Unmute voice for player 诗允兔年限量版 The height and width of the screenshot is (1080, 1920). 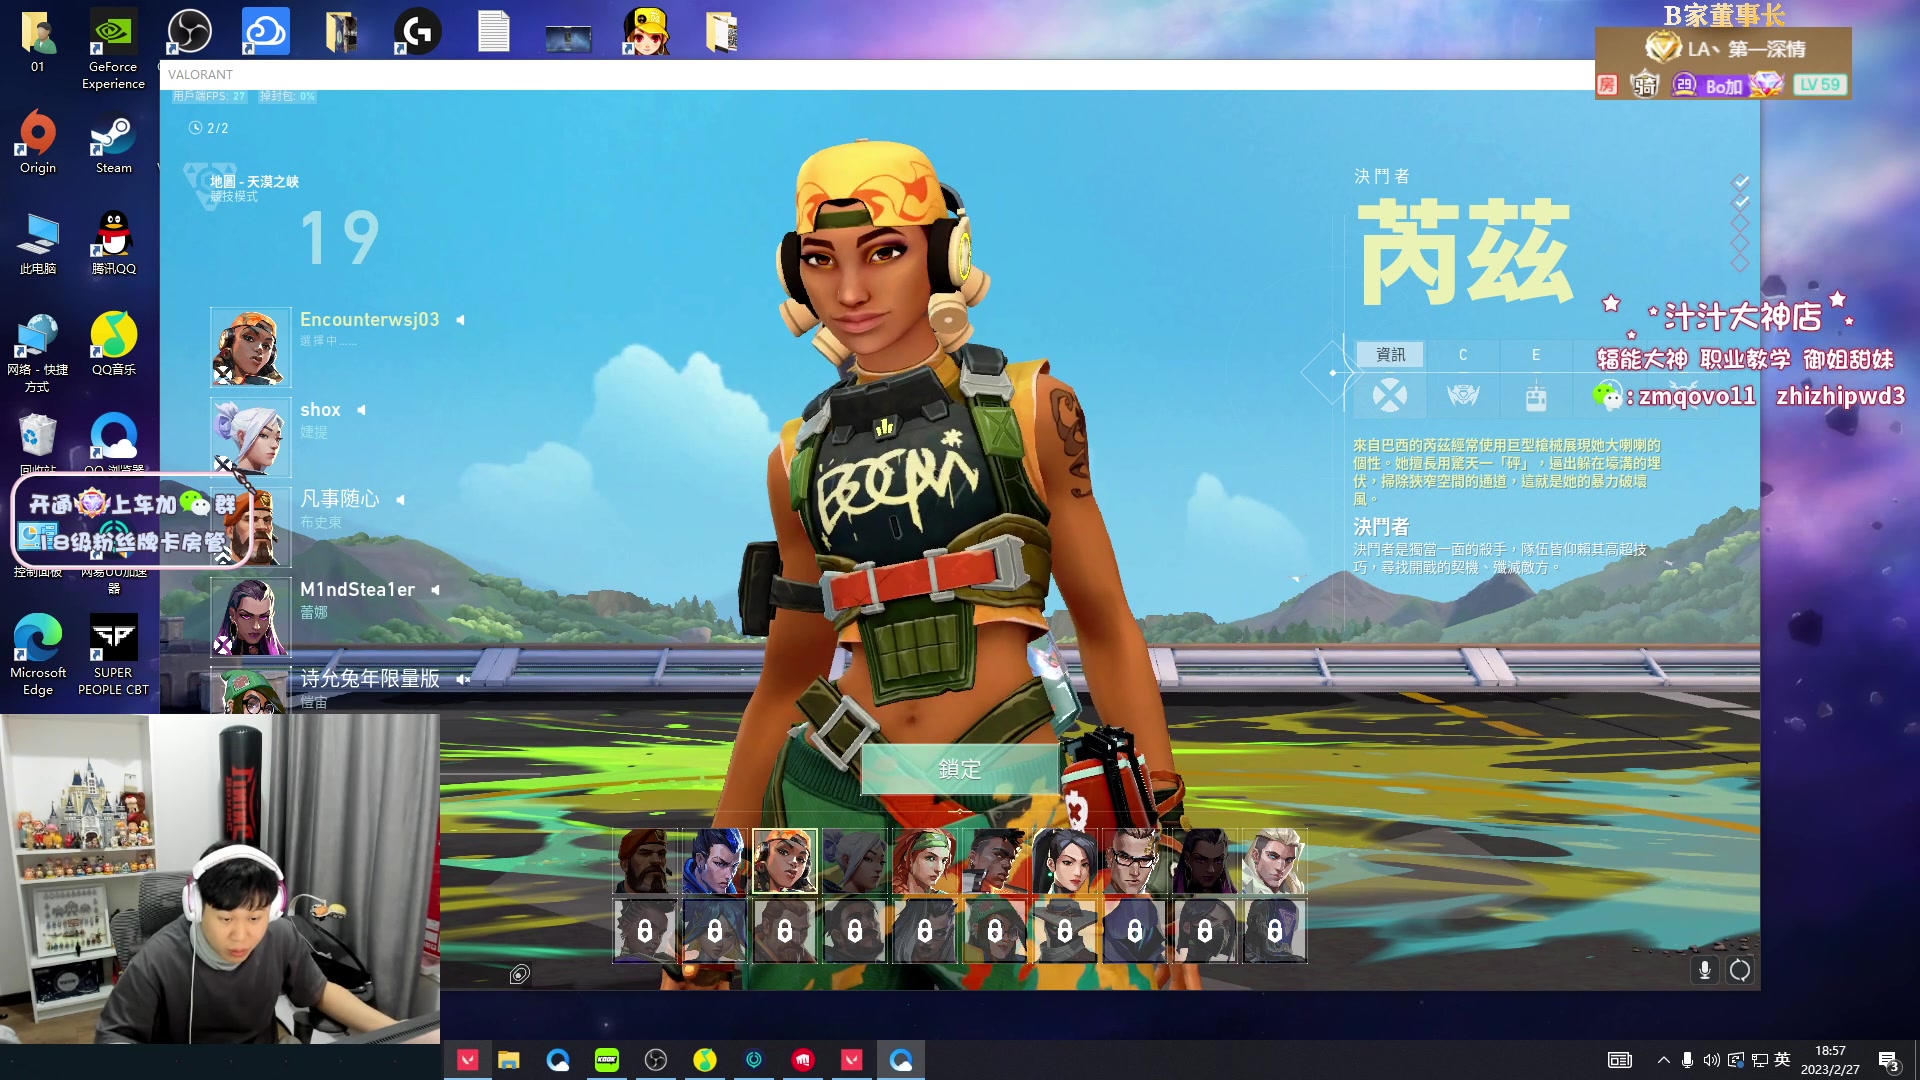point(462,679)
